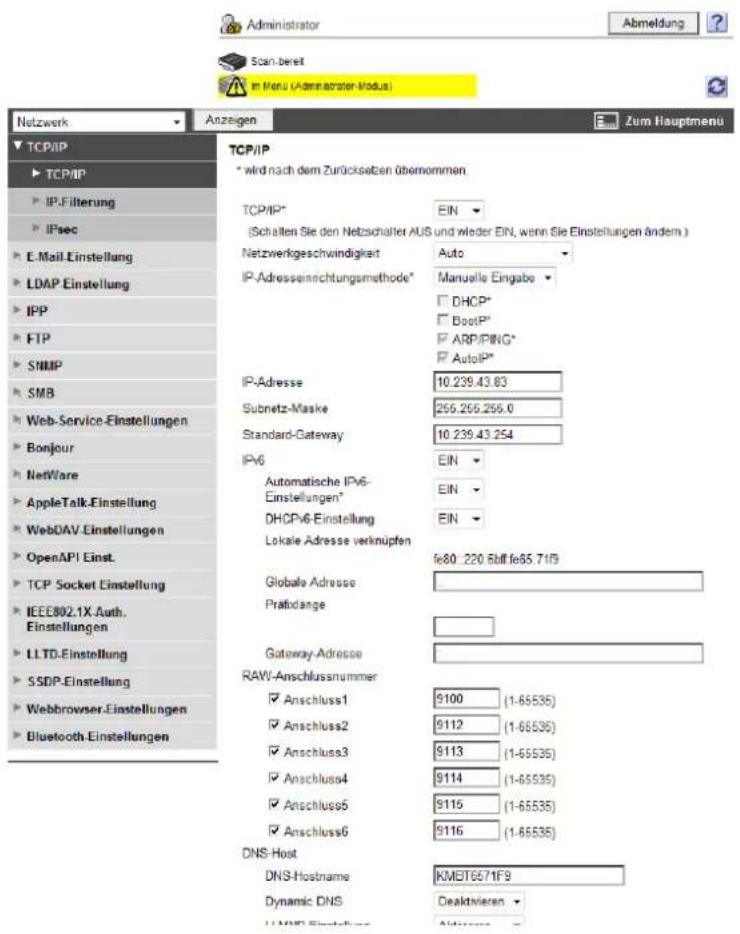
Task: Open AppleTalk-Einstellung in sidebar
Action: [112, 503]
